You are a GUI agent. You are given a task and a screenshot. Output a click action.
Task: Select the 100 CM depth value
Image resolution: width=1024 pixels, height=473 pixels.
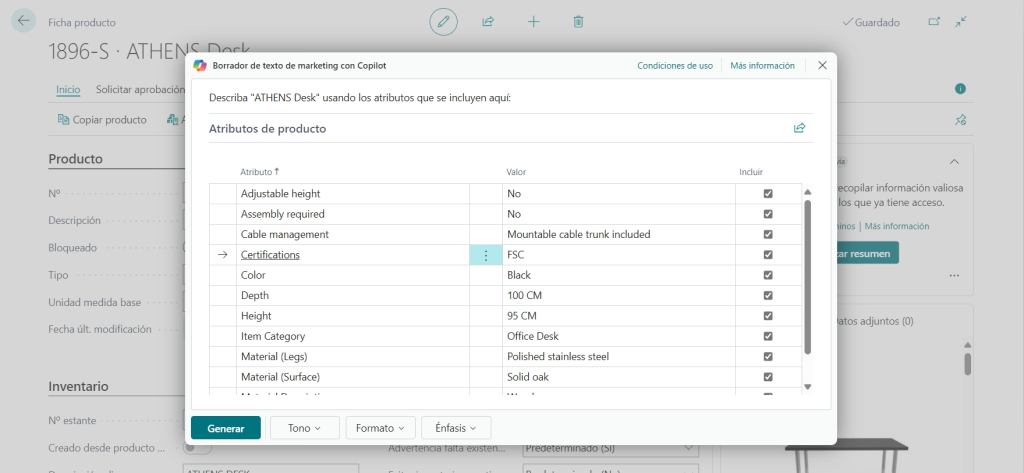click(x=618, y=295)
